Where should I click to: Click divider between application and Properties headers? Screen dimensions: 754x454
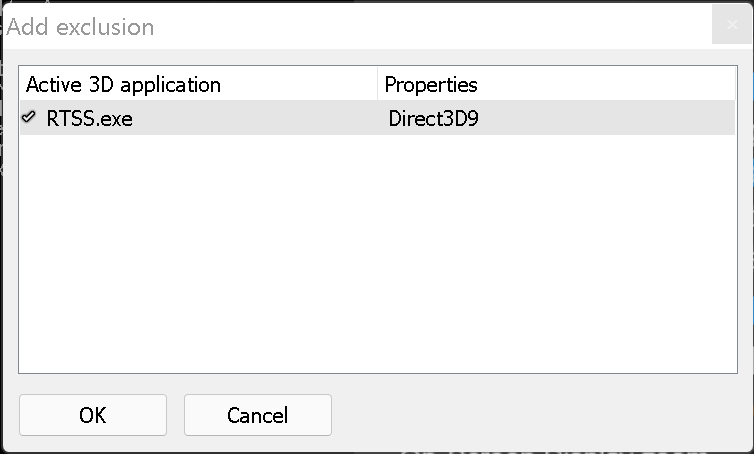click(378, 84)
